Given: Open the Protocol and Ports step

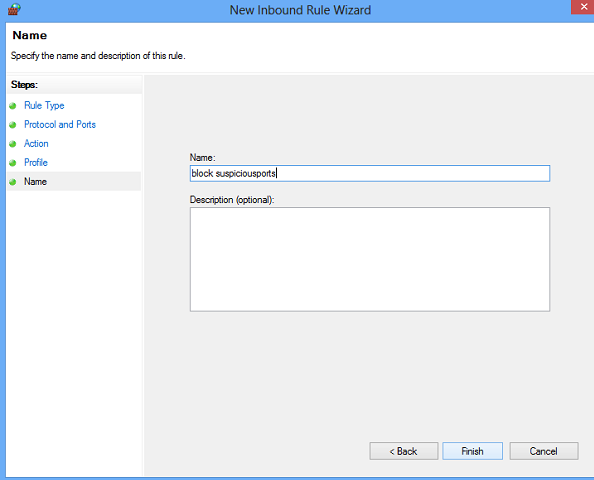Looking at the screenshot, I should click(60, 124).
